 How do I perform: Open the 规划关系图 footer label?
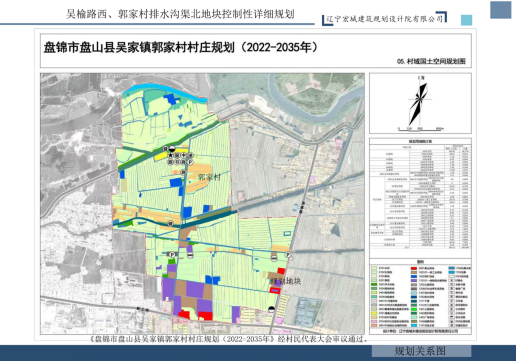(x=420, y=351)
